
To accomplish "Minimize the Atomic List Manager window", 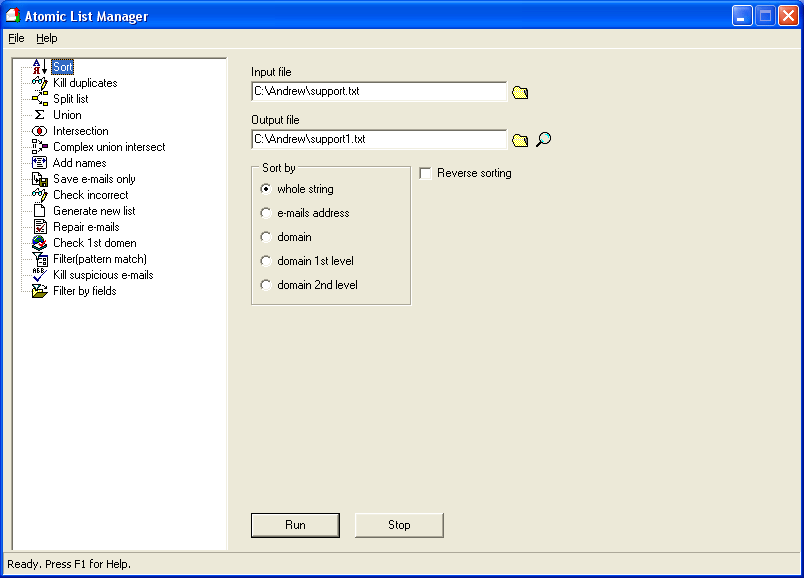I will [x=741, y=15].
